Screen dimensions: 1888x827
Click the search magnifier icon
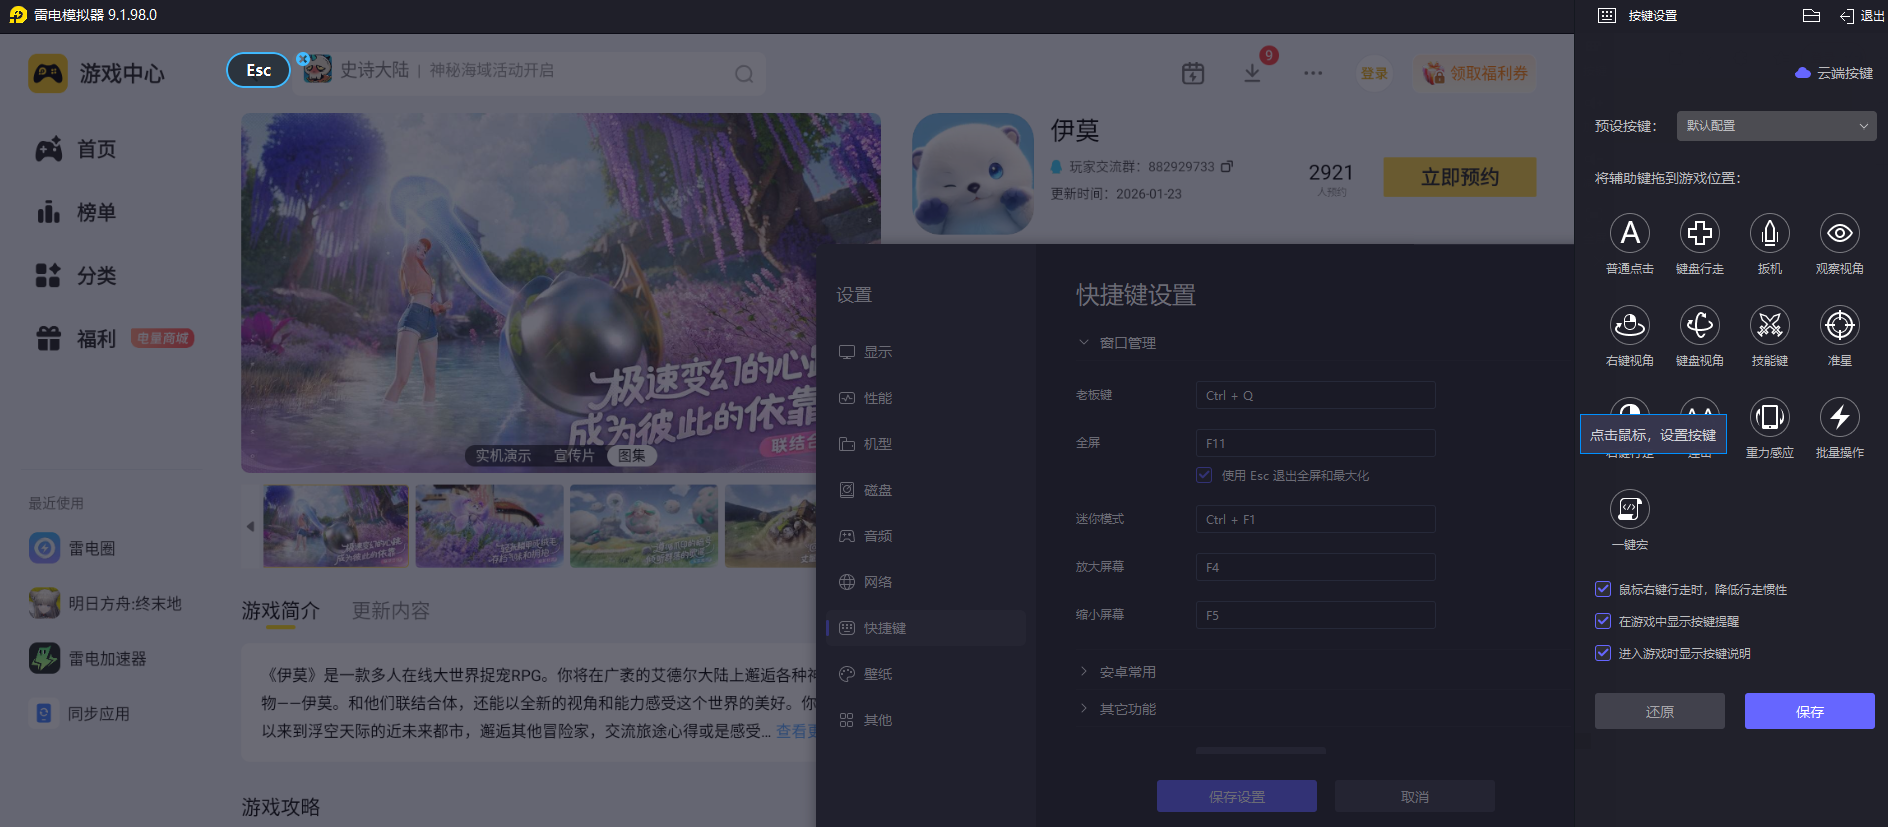point(744,73)
